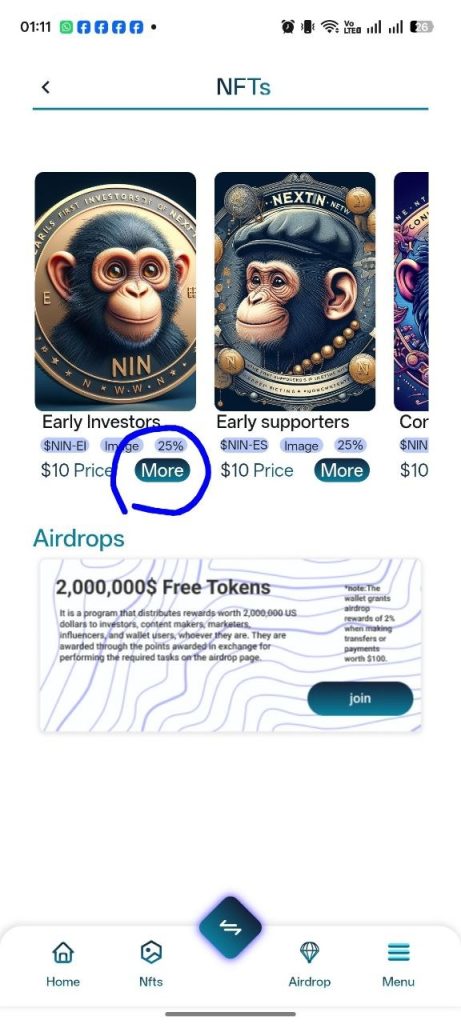Tap the $NIN-ES tag chip

click(244, 445)
